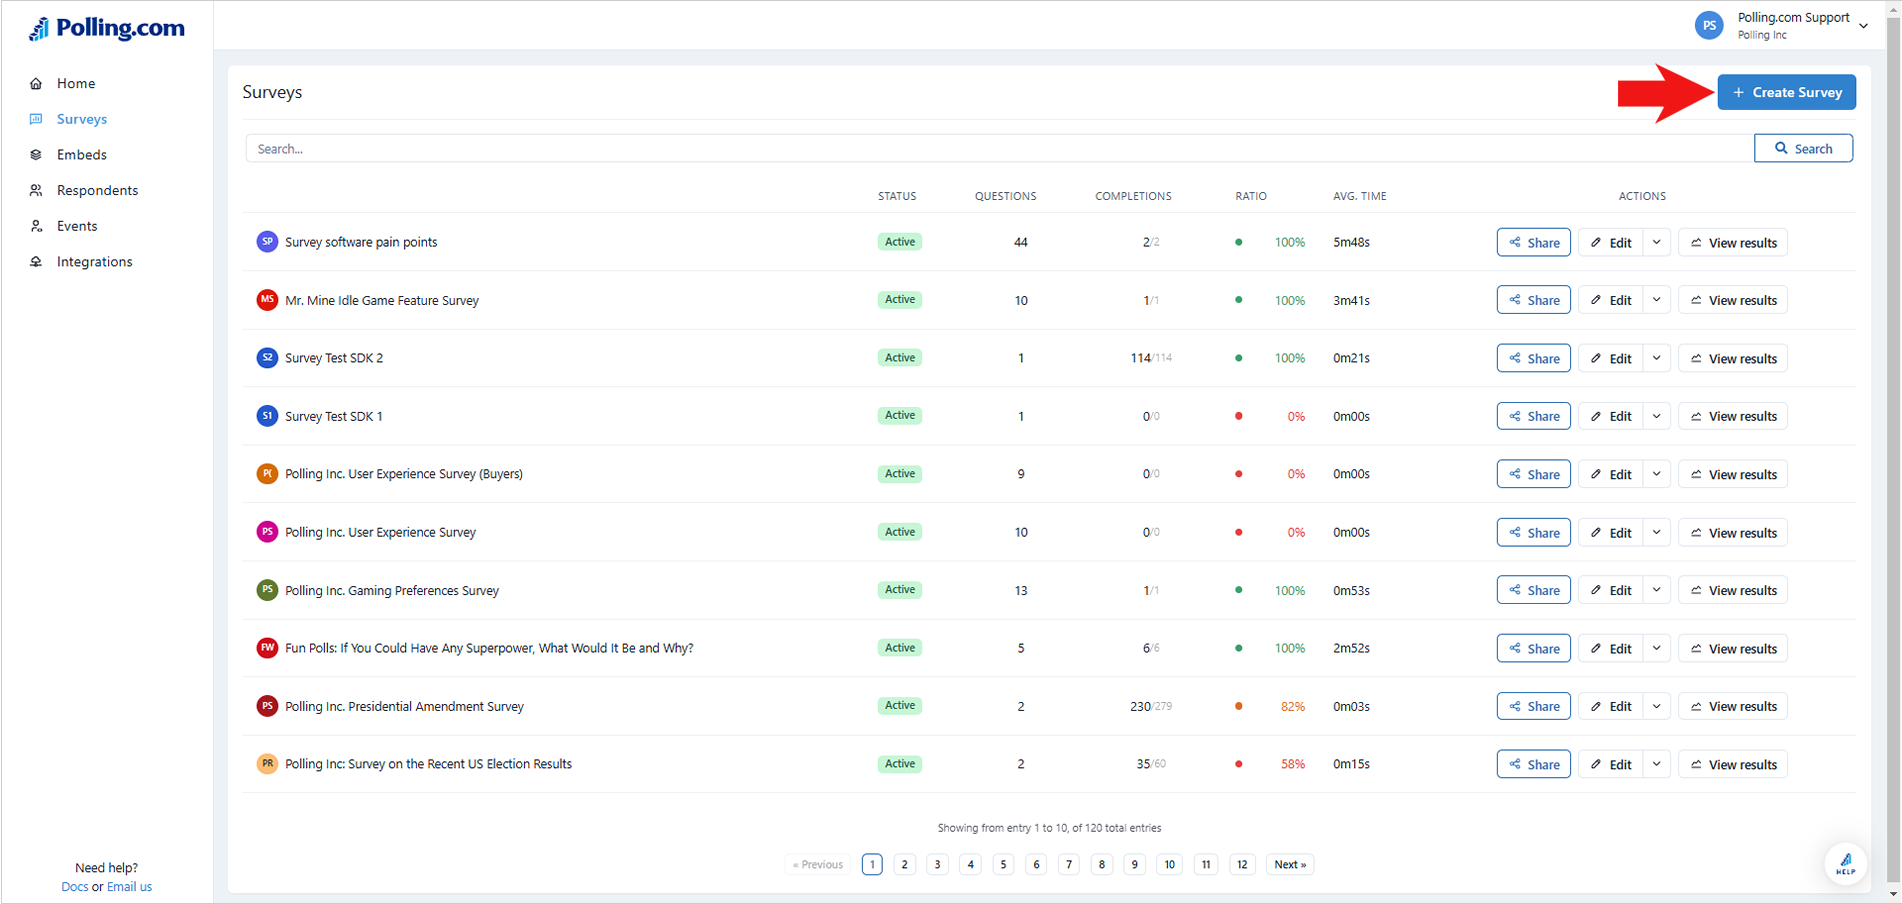This screenshot has width=1902, height=904.
Task: Expand edit options for Mr. Mine survey
Action: [x=1657, y=300]
